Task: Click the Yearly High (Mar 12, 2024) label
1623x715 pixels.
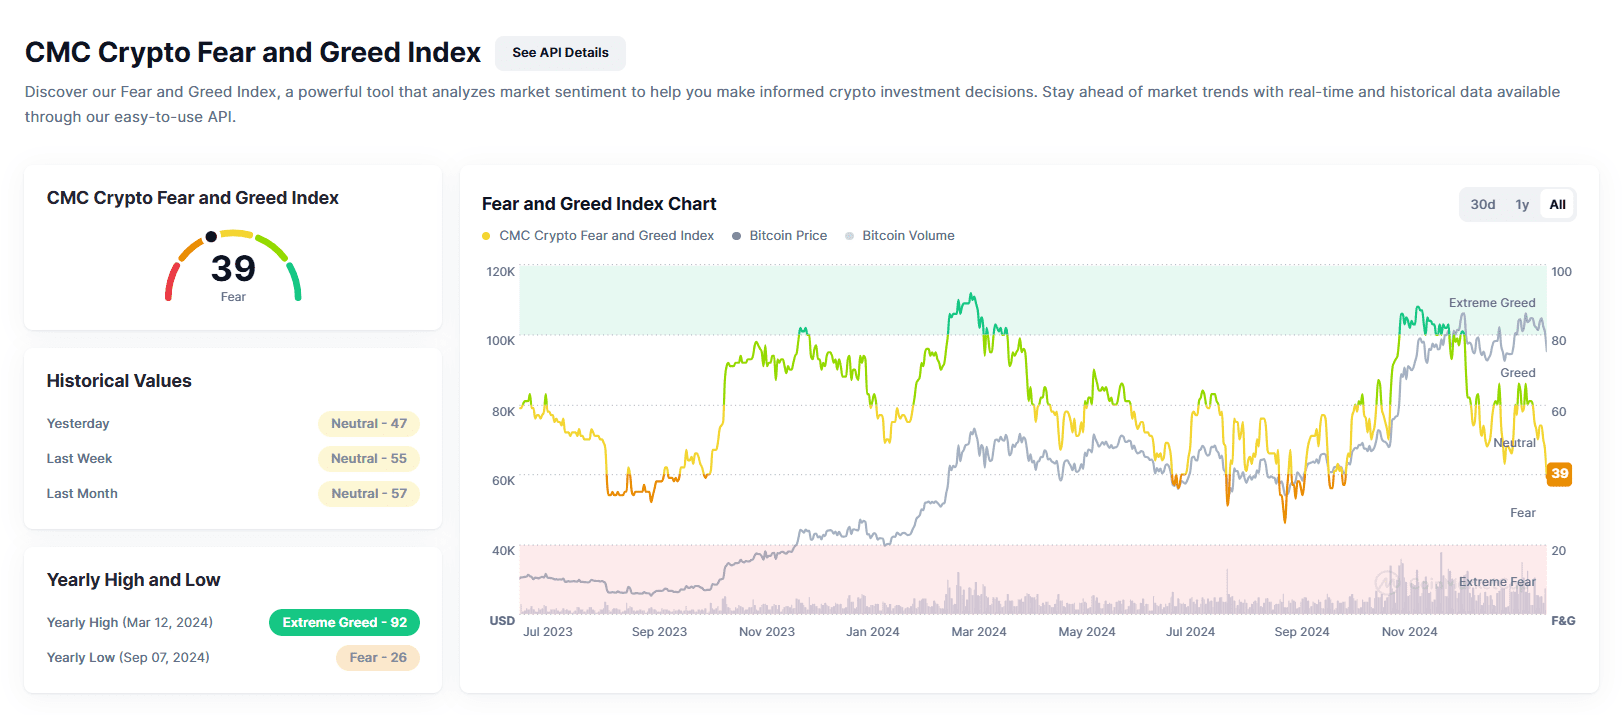Action: tap(130, 623)
